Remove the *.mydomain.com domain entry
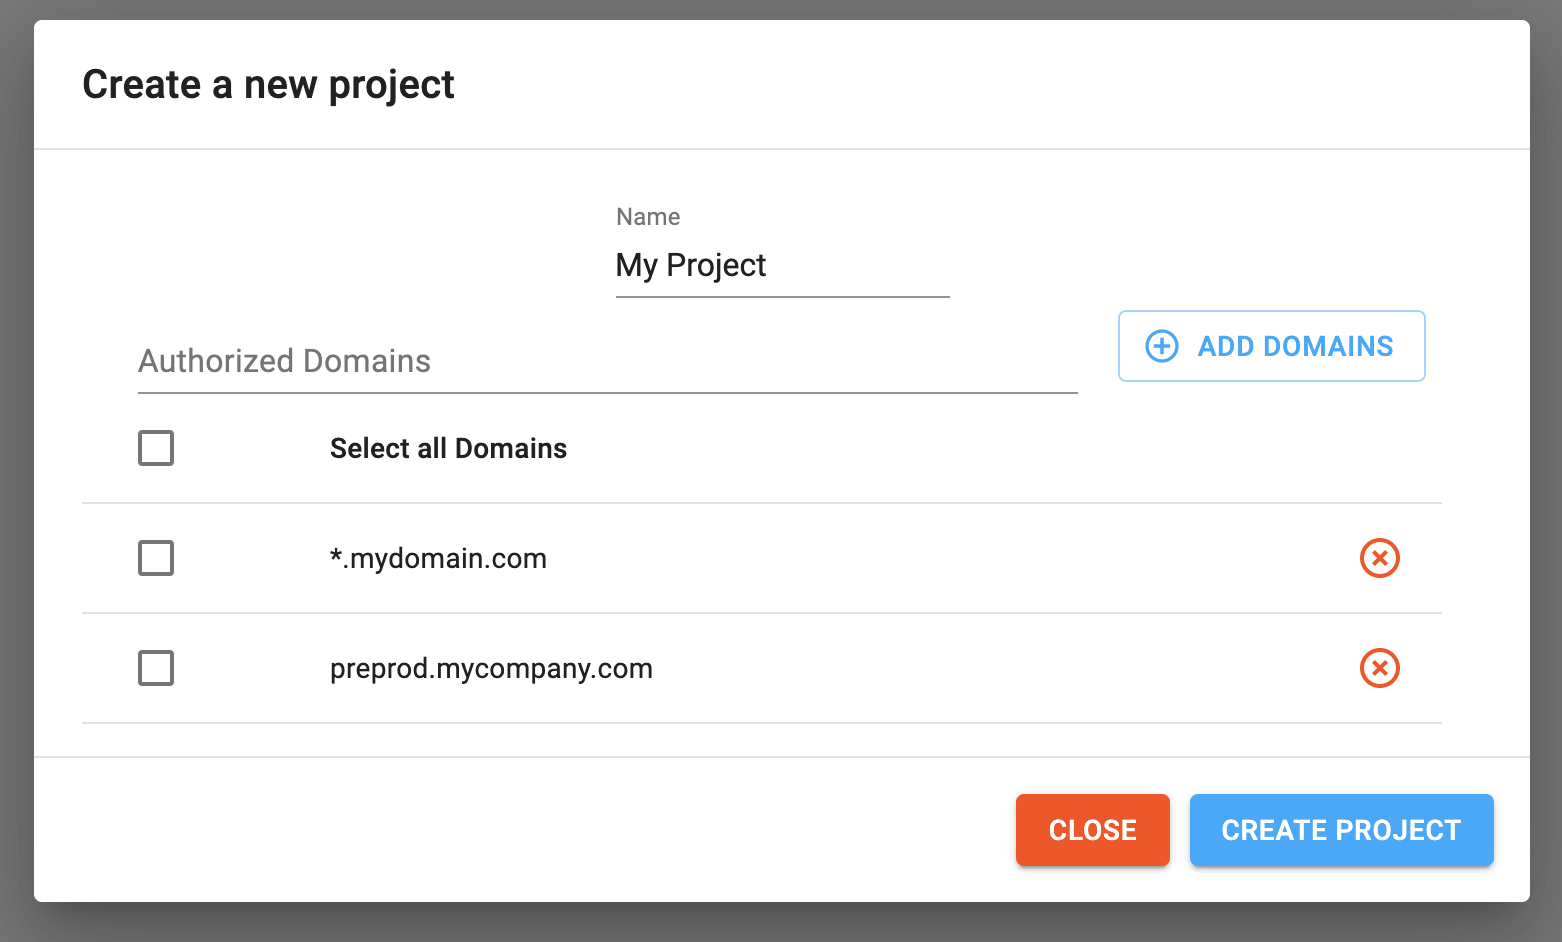 click(x=1379, y=558)
